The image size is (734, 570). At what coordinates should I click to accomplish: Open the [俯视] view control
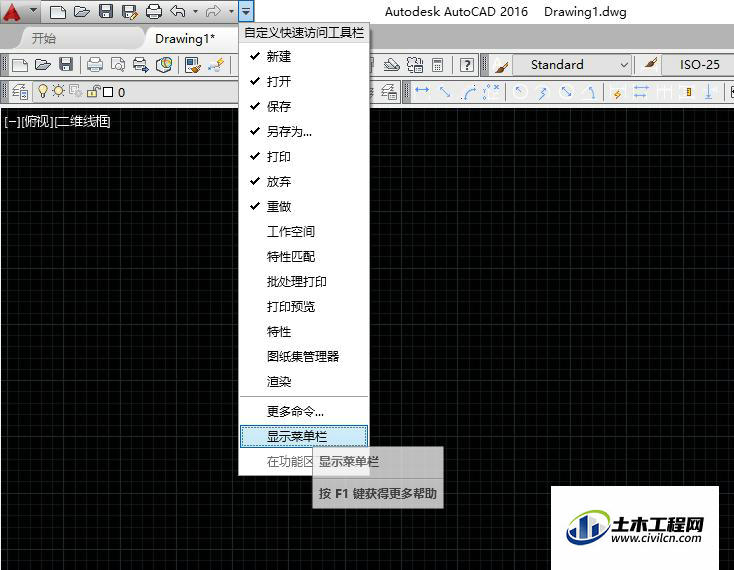pos(38,122)
